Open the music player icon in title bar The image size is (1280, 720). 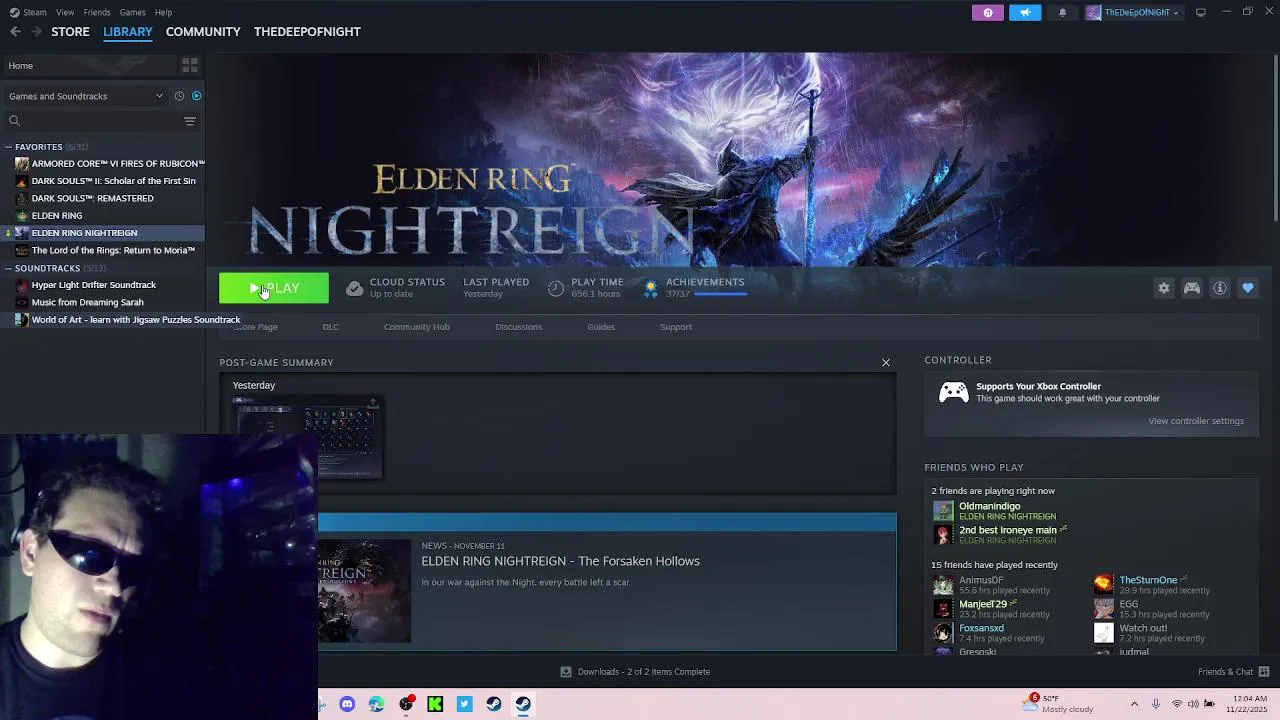pyautogui.click(x=987, y=12)
